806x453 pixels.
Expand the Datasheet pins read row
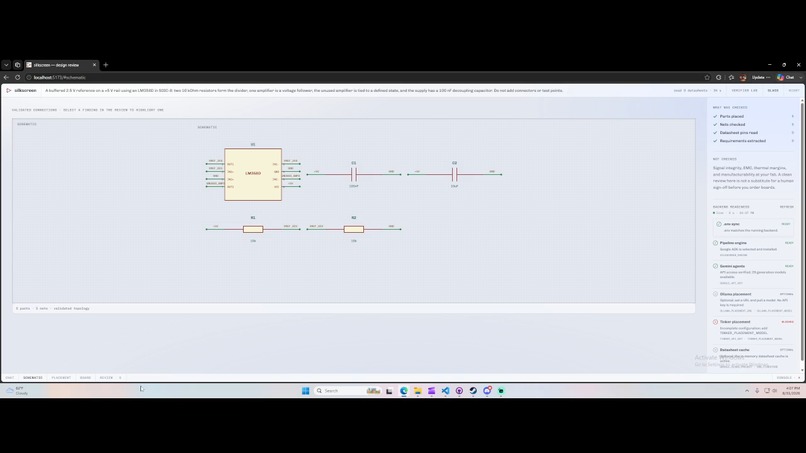(x=754, y=133)
